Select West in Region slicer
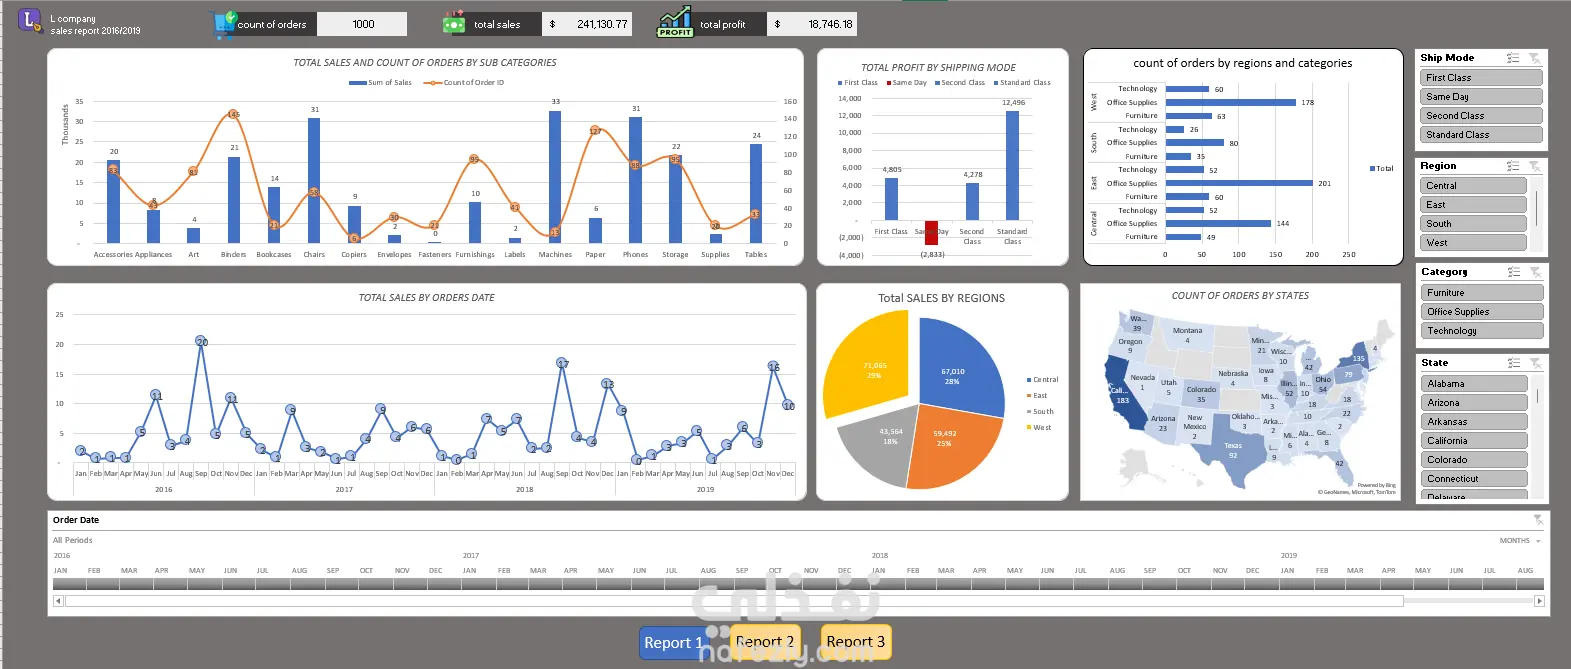 click(x=1474, y=243)
